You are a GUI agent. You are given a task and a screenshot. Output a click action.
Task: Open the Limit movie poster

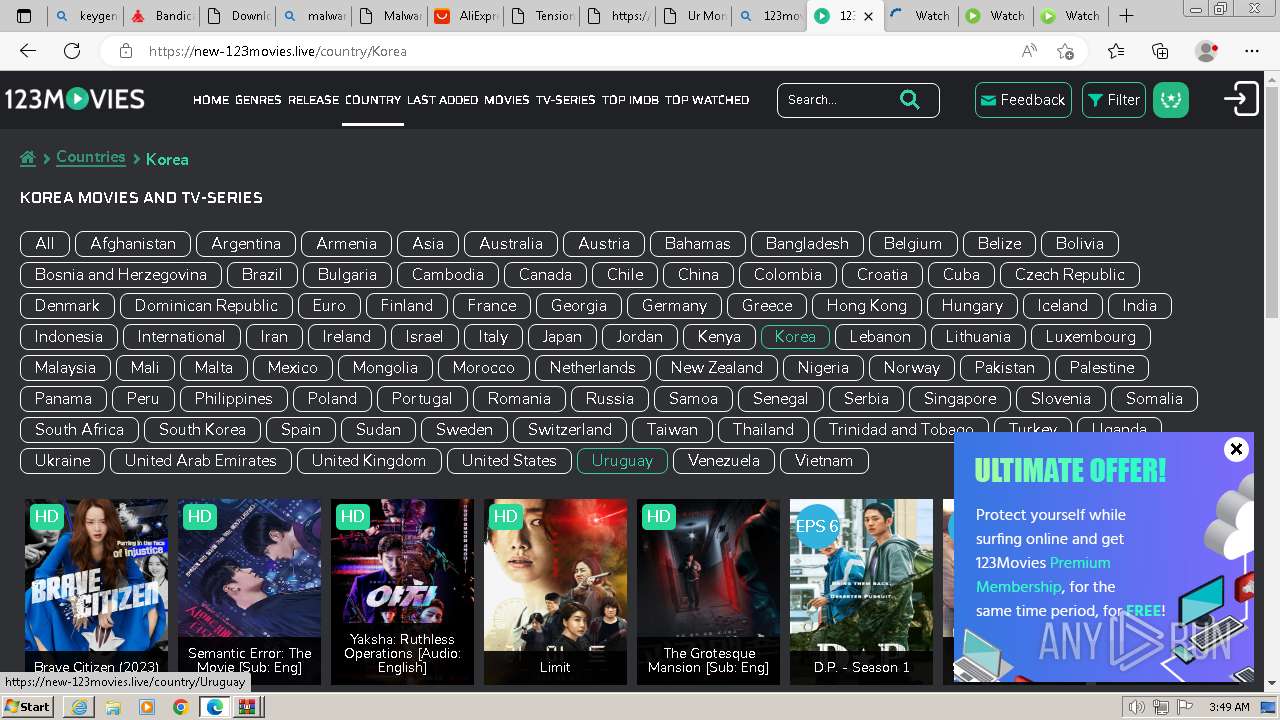(x=555, y=592)
